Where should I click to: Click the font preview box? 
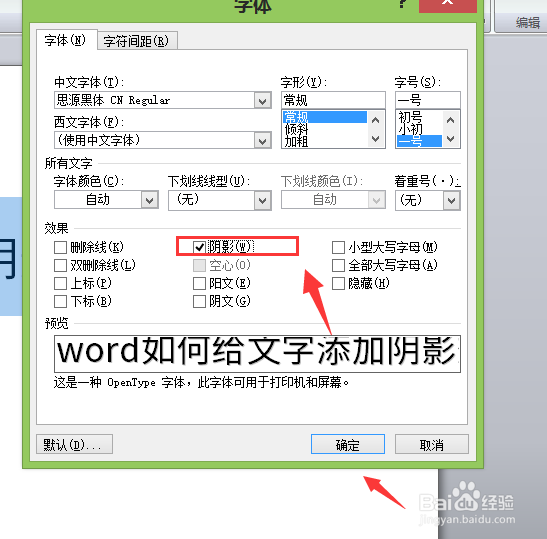point(257,354)
